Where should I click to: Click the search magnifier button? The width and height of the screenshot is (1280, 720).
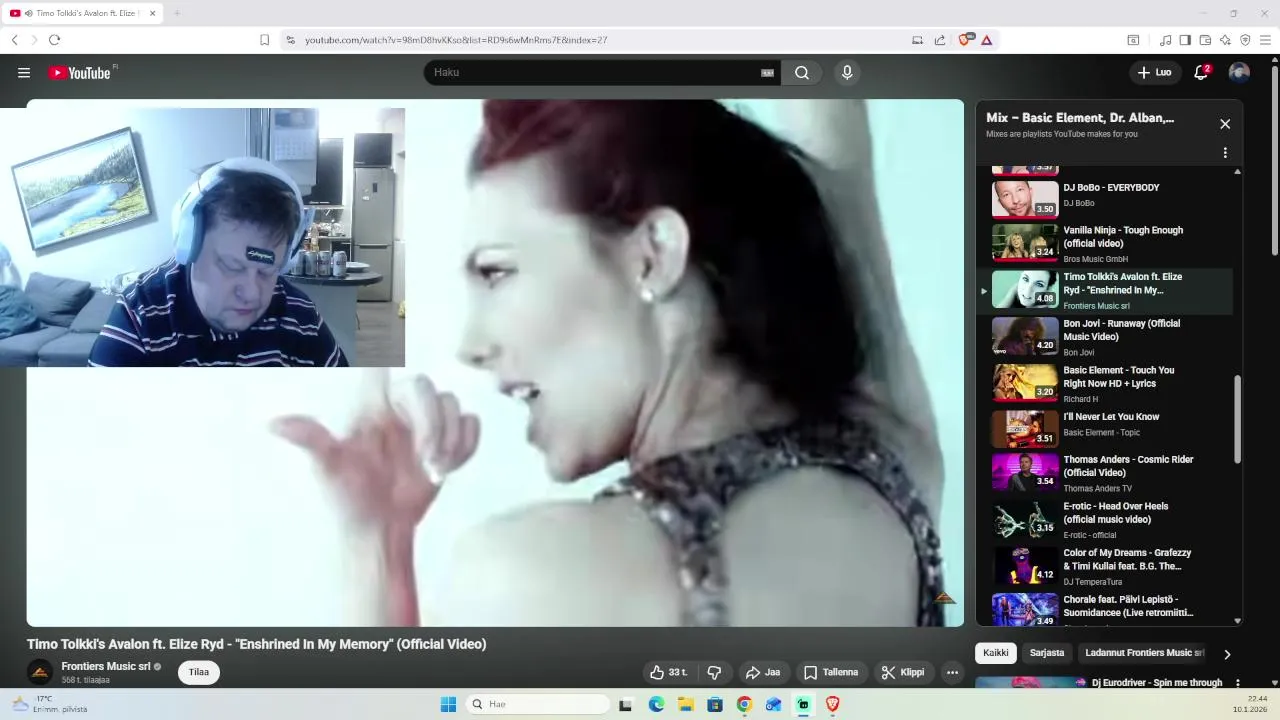[802, 72]
